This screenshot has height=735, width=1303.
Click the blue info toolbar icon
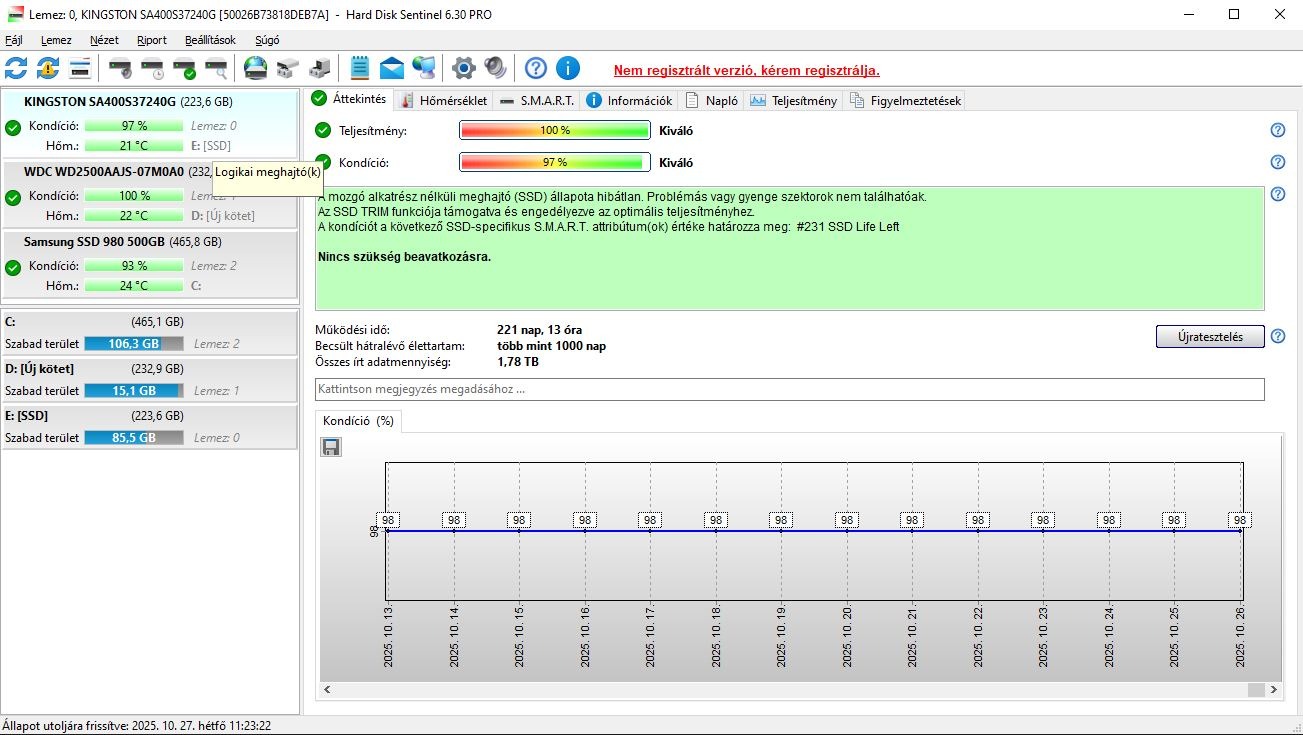click(568, 68)
